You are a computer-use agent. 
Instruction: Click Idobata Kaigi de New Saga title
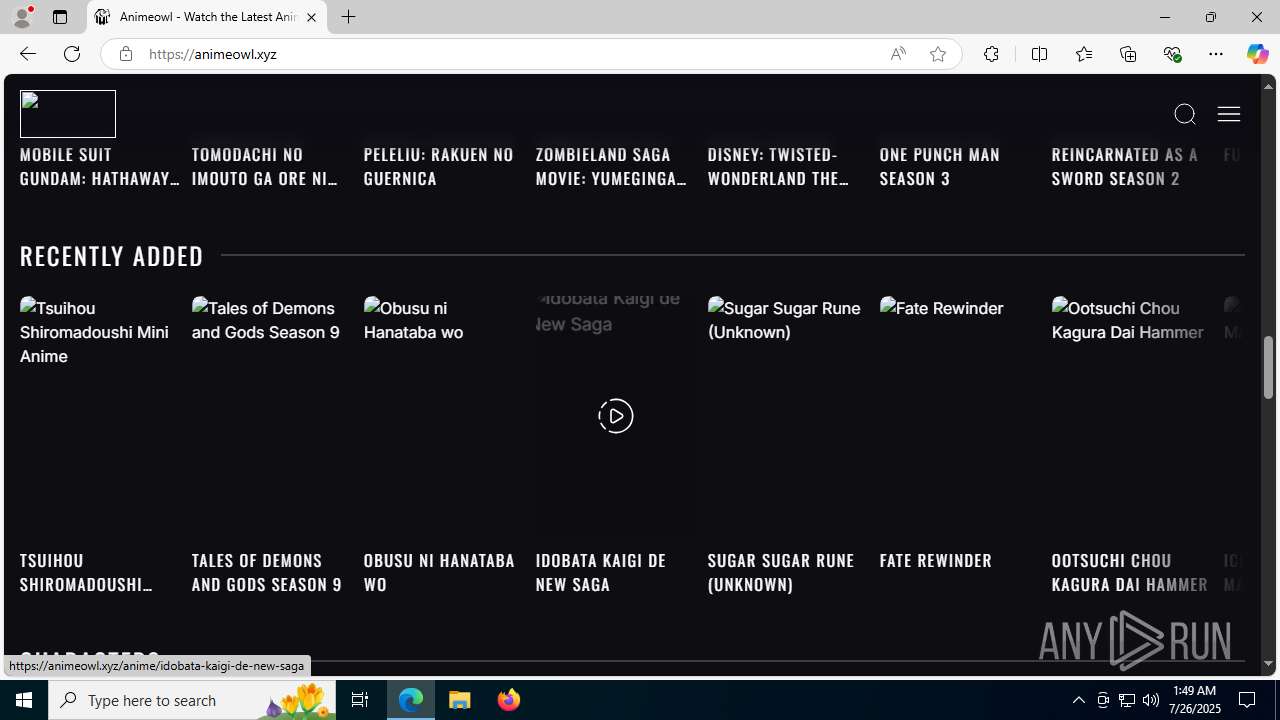(601, 572)
